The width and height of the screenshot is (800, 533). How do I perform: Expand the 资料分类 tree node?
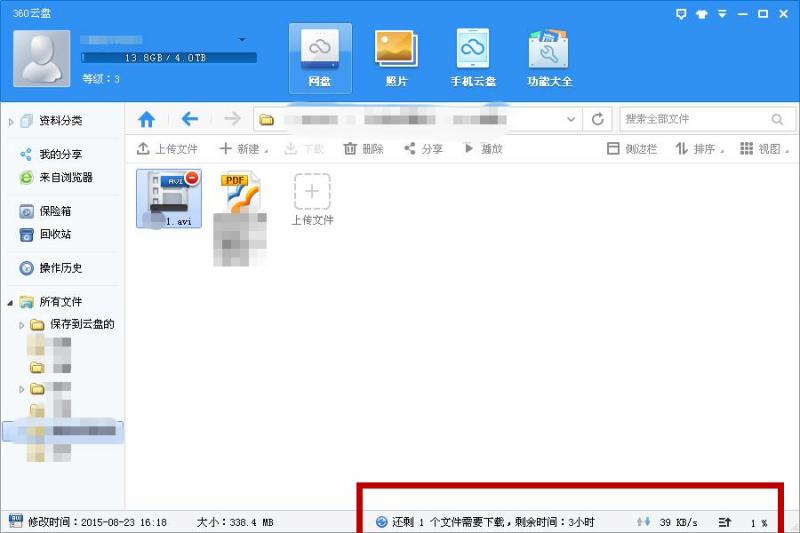(11, 121)
